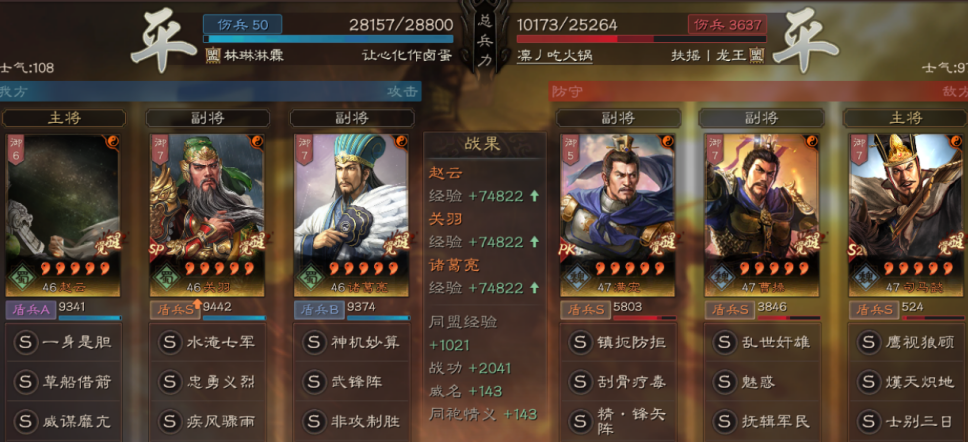Open Guan Yu's general portrait
The width and height of the screenshot is (969, 442).
[x=207, y=215]
